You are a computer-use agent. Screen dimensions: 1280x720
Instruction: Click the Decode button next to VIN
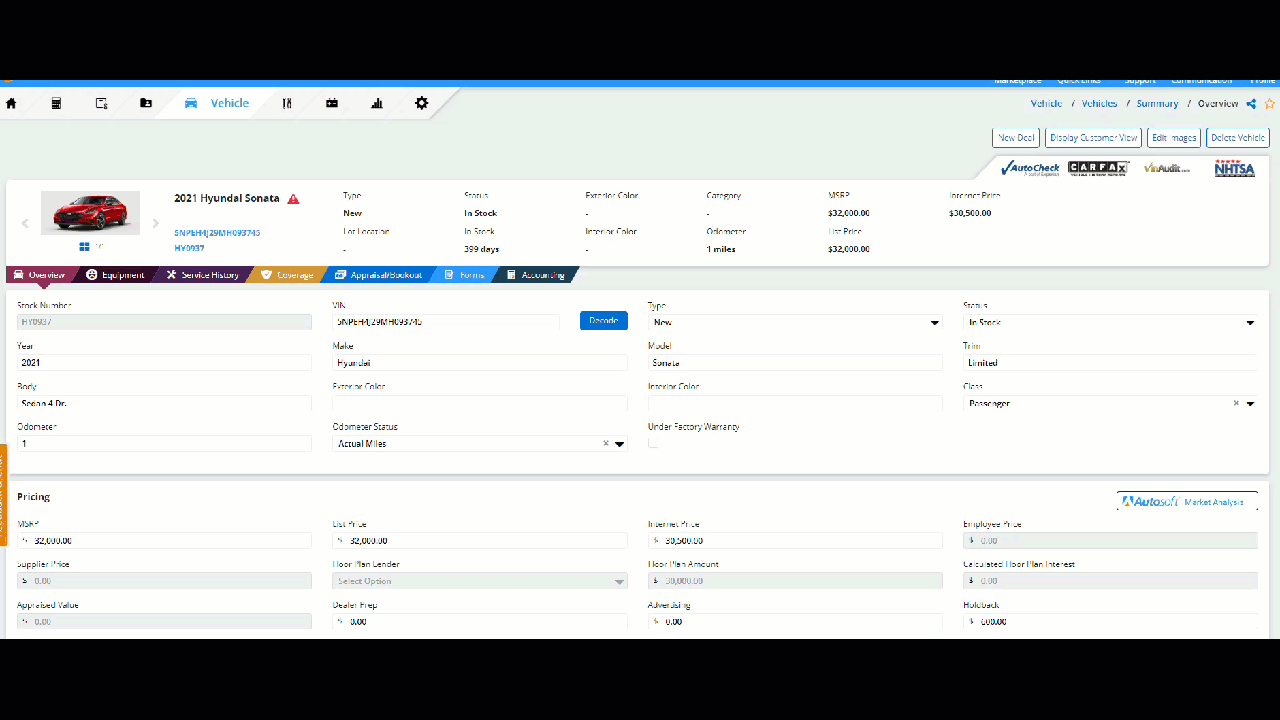coord(603,321)
